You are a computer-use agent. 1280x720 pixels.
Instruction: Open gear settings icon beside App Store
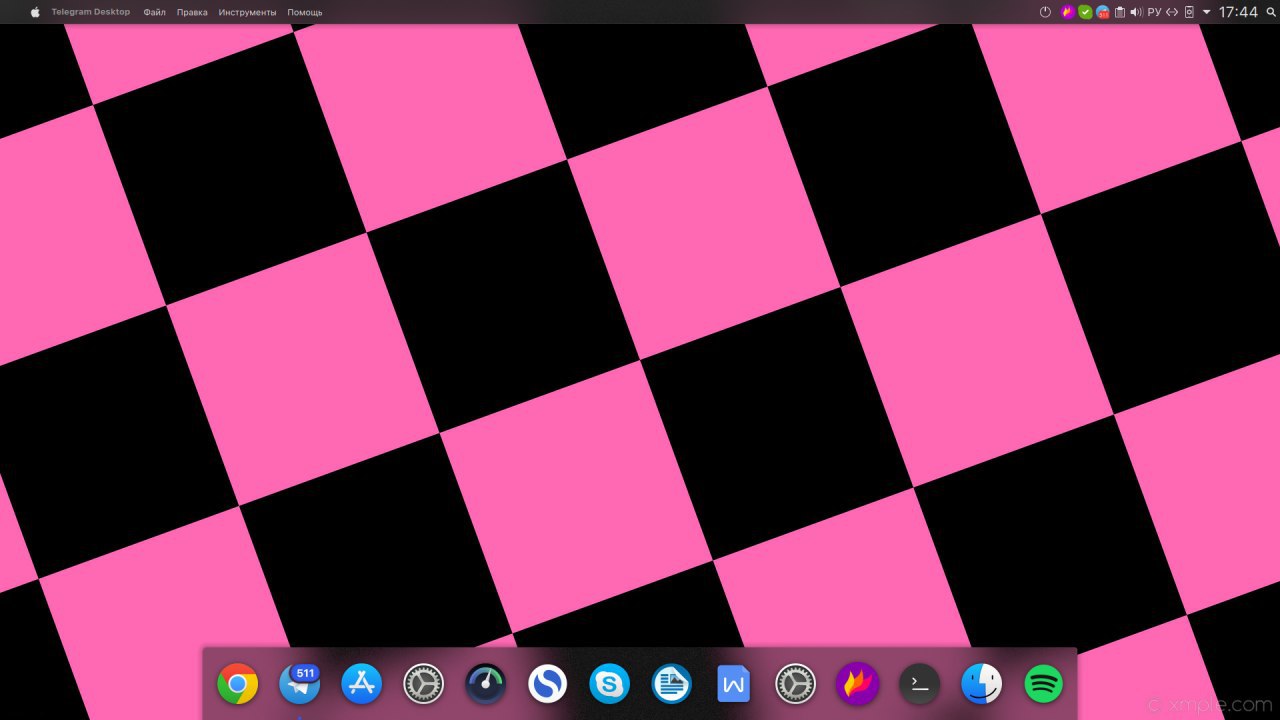point(423,684)
